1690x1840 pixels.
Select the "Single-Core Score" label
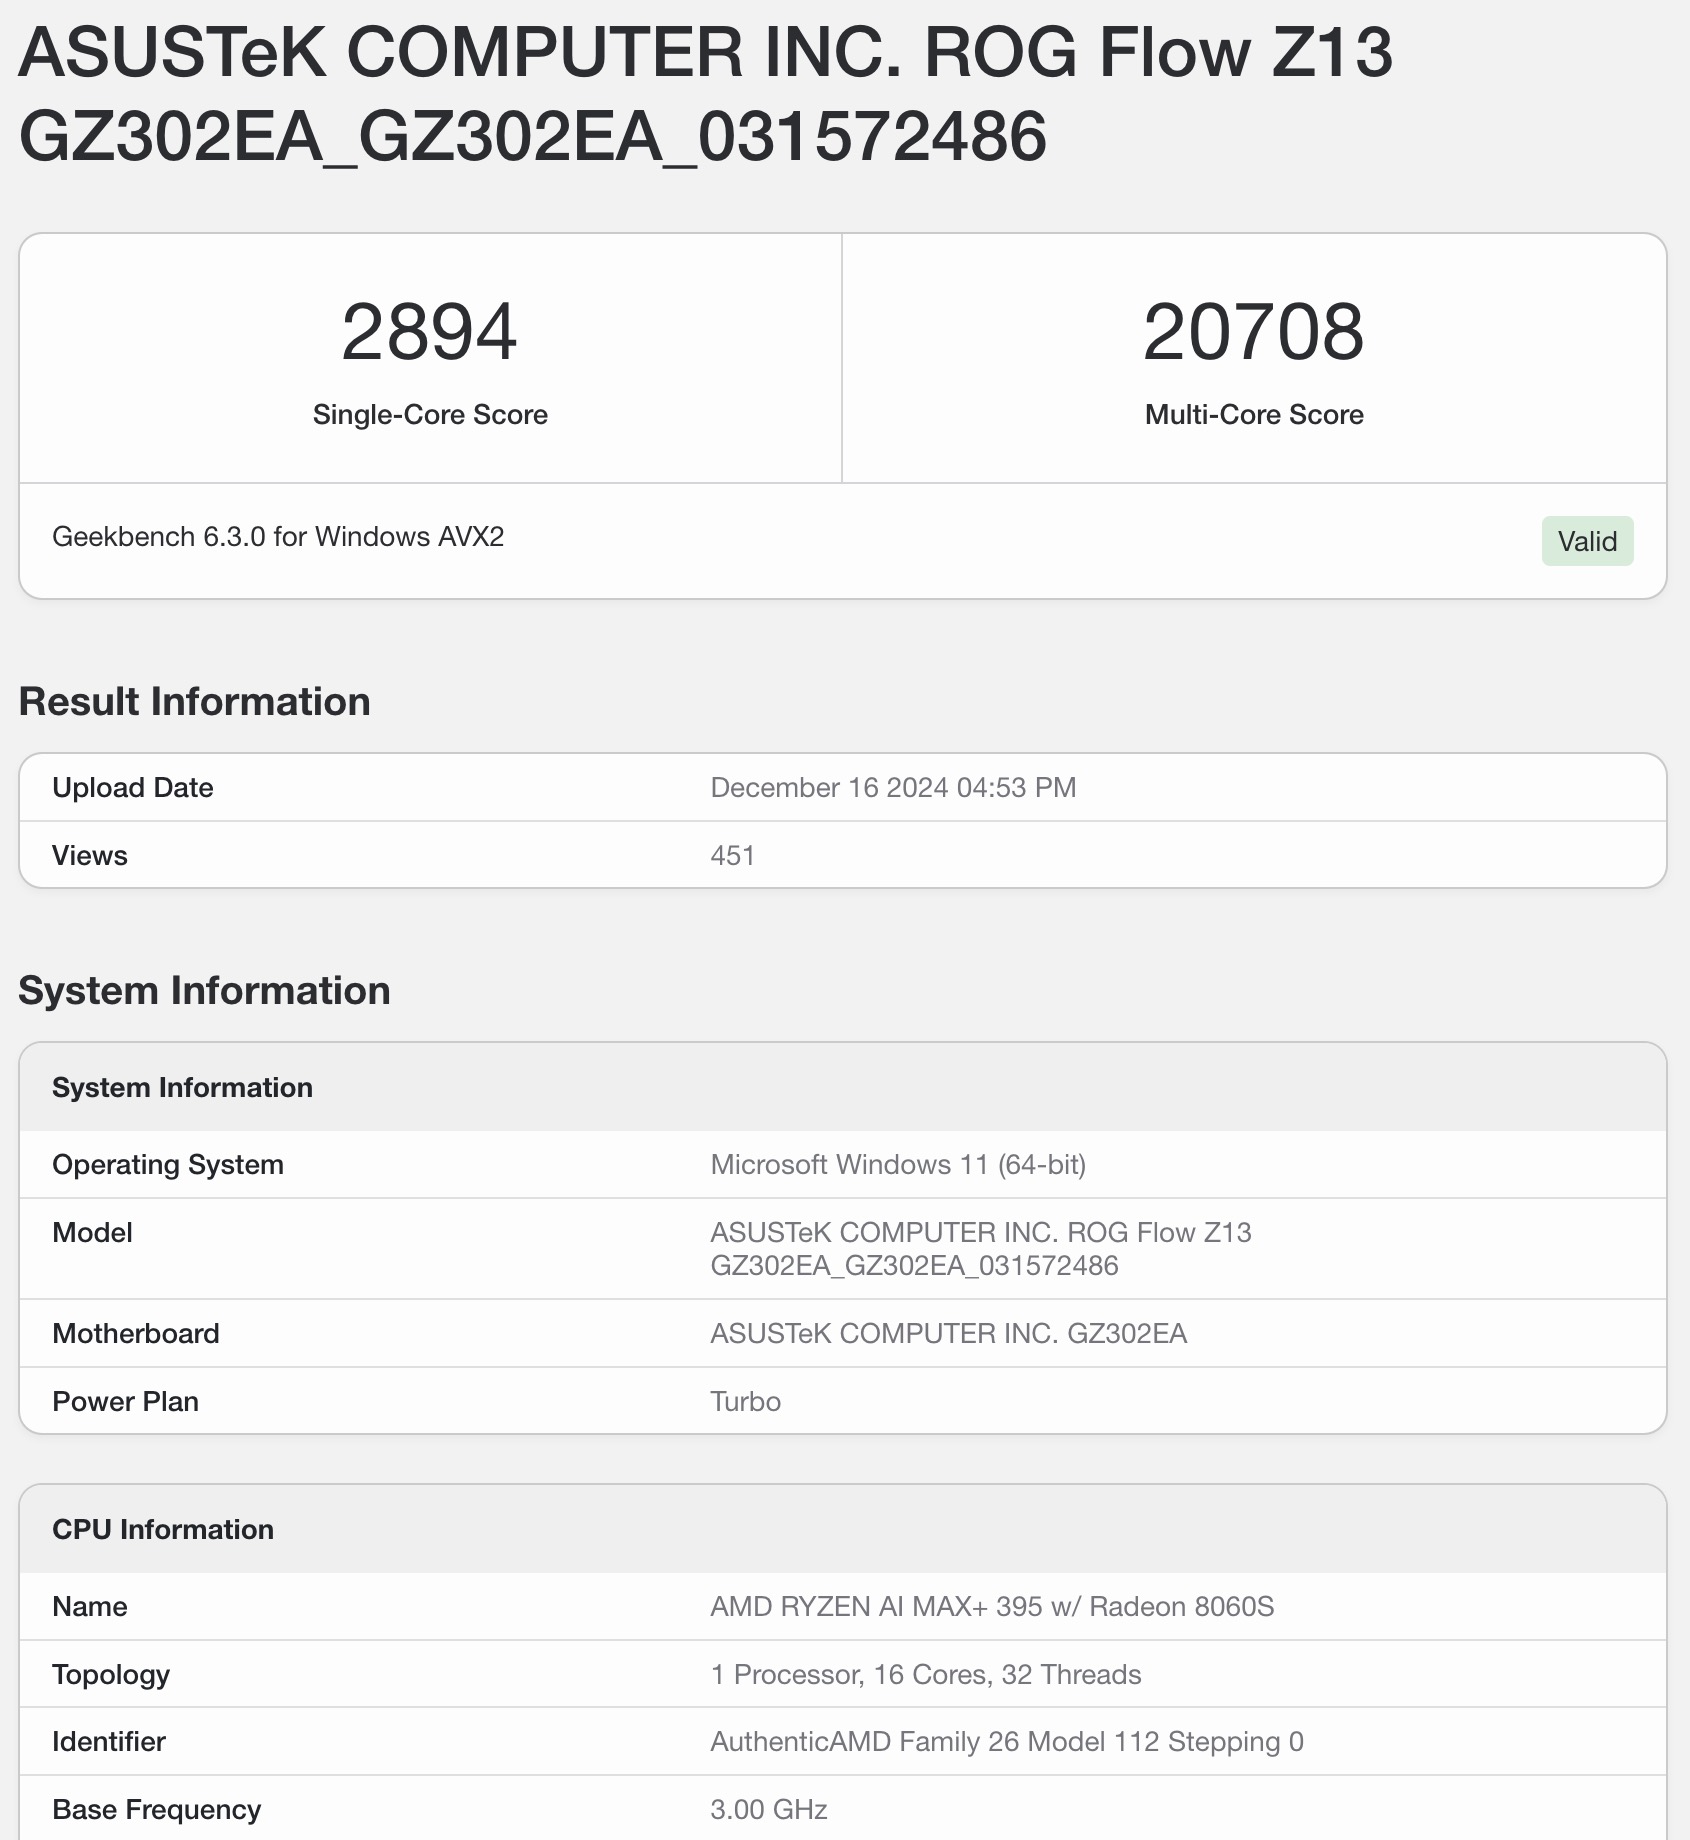point(430,415)
